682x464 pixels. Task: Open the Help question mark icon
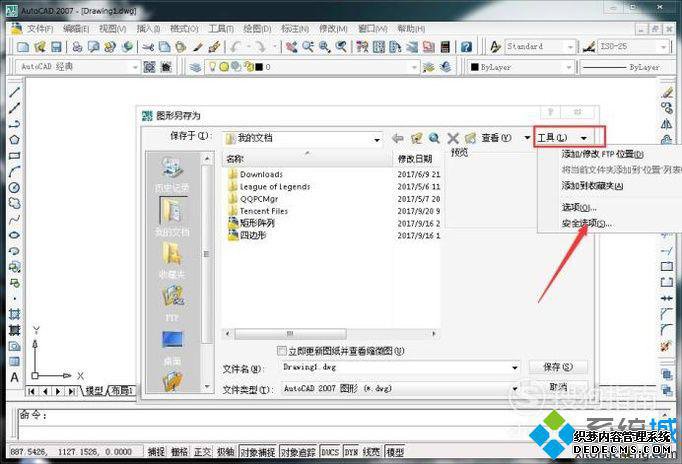tap(466, 47)
